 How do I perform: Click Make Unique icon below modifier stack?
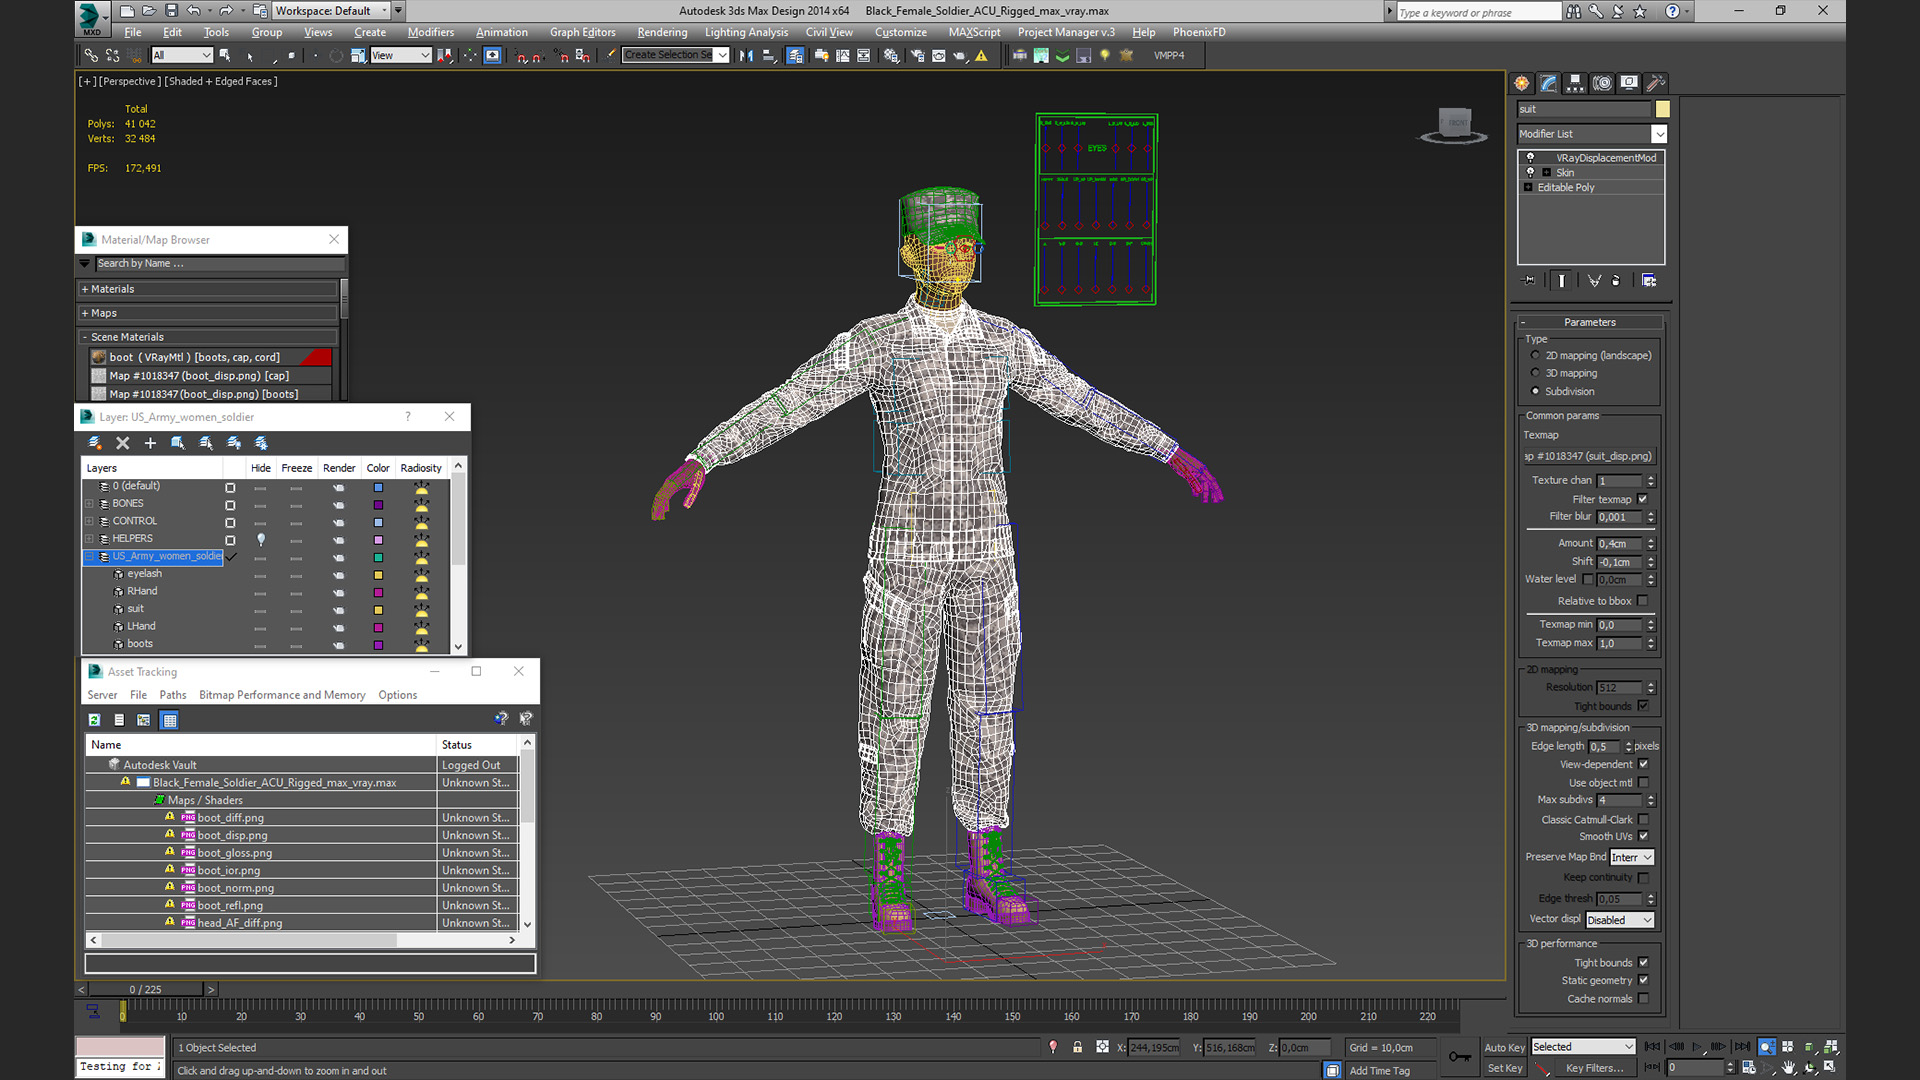click(1594, 281)
